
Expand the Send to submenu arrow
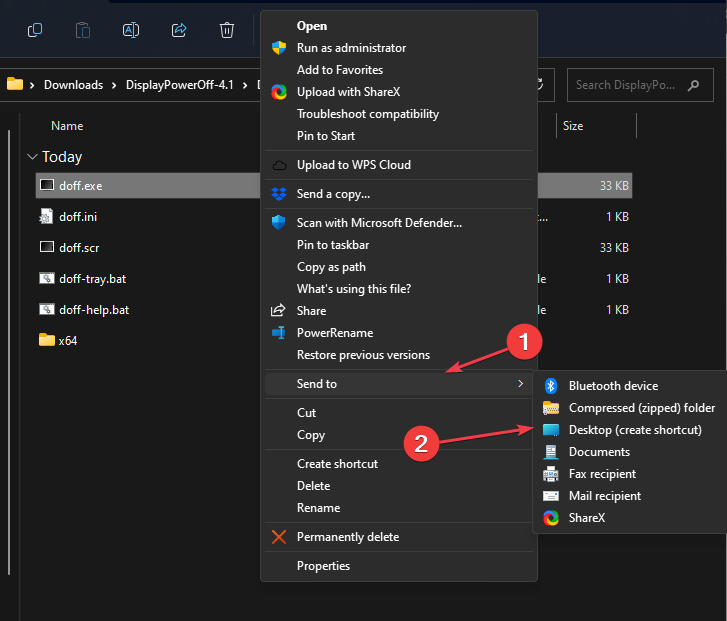click(520, 384)
